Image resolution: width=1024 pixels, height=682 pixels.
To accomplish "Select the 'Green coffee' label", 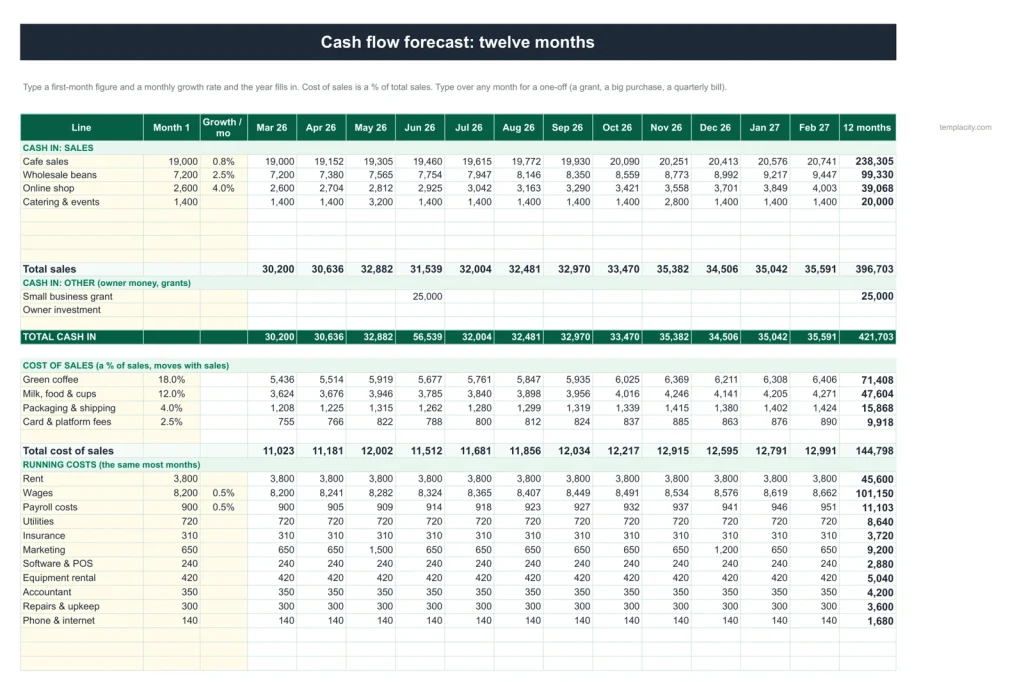I will pyautogui.click(x=50, y=380).
